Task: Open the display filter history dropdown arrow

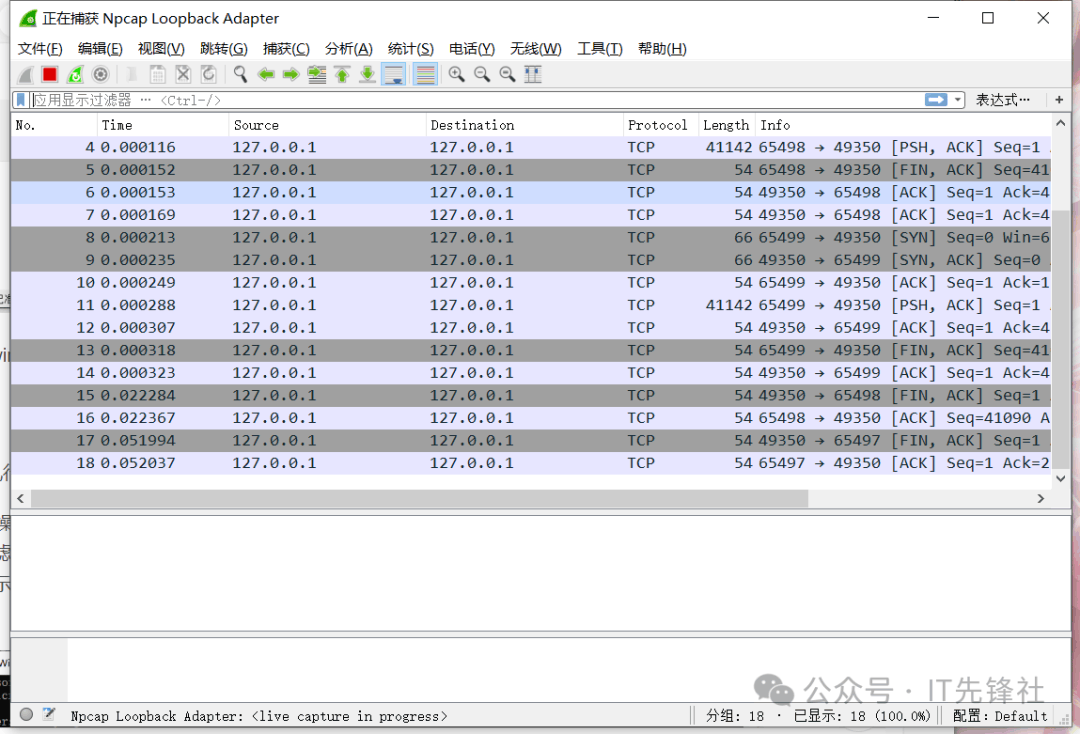Action: point(958,100)
